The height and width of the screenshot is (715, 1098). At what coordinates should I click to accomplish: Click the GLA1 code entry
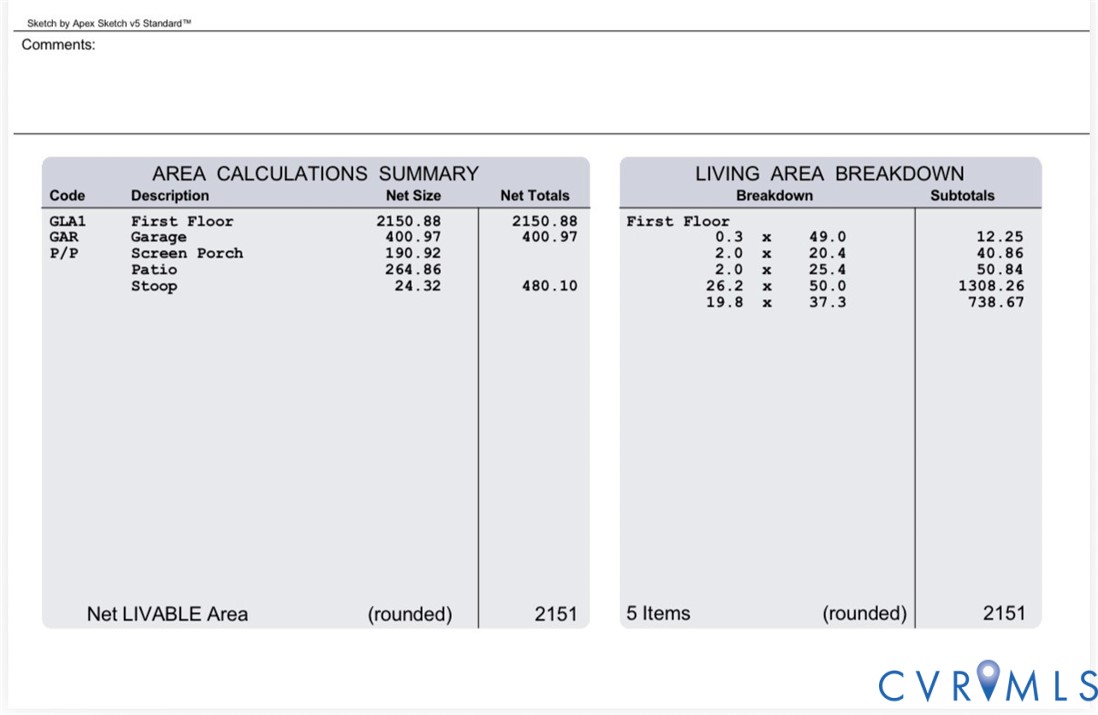pos(67,221)
